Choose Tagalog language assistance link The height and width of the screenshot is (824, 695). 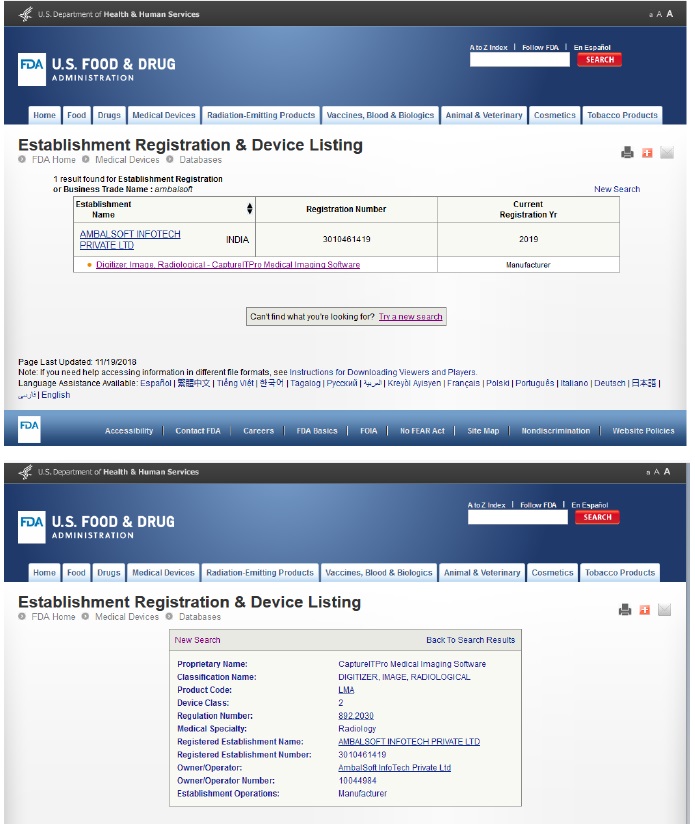point(305,383)
